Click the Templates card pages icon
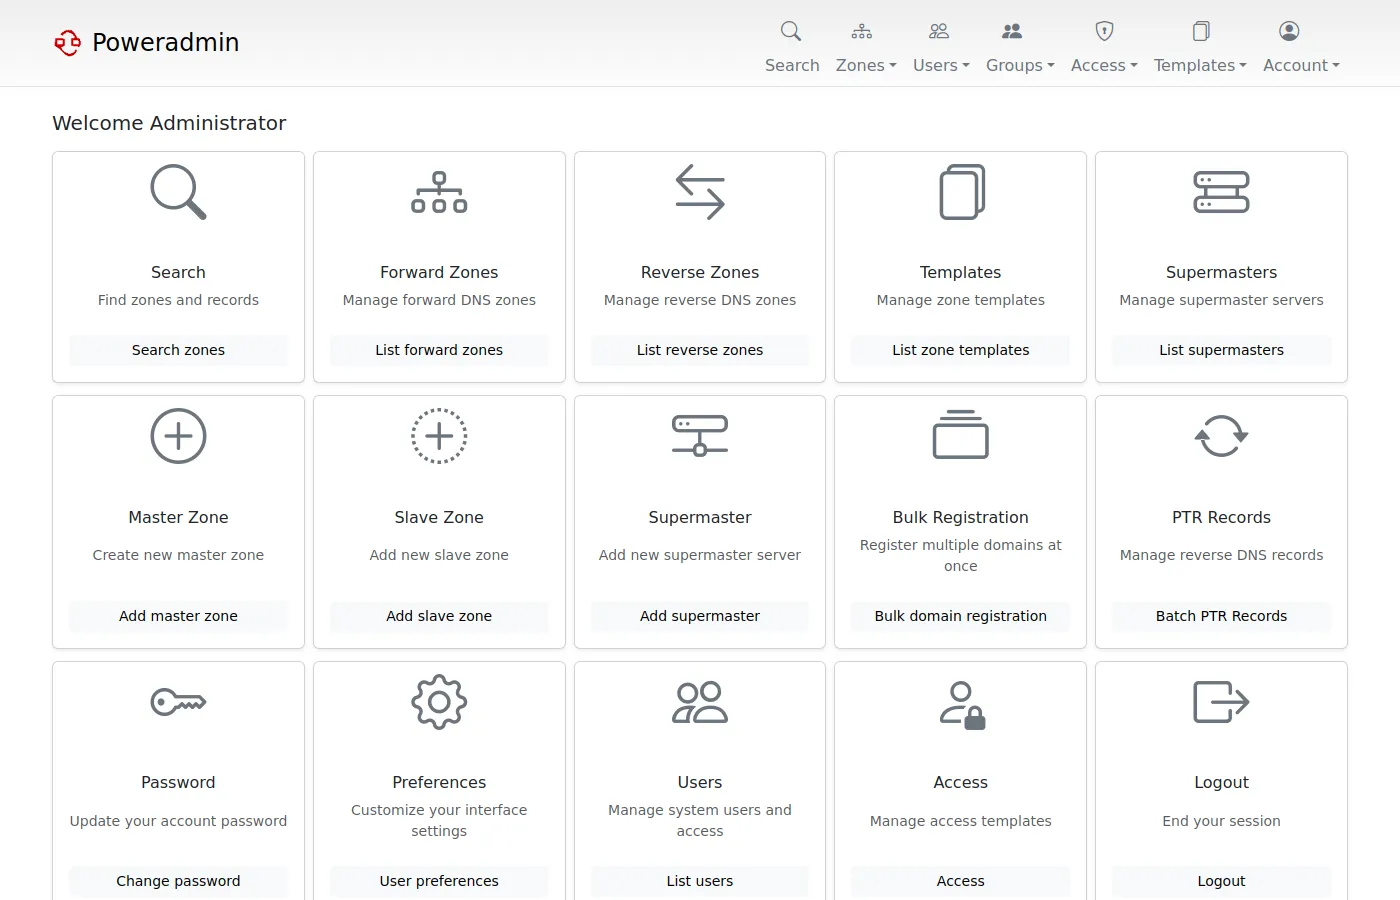1400x900 pixels. [961, 192]
